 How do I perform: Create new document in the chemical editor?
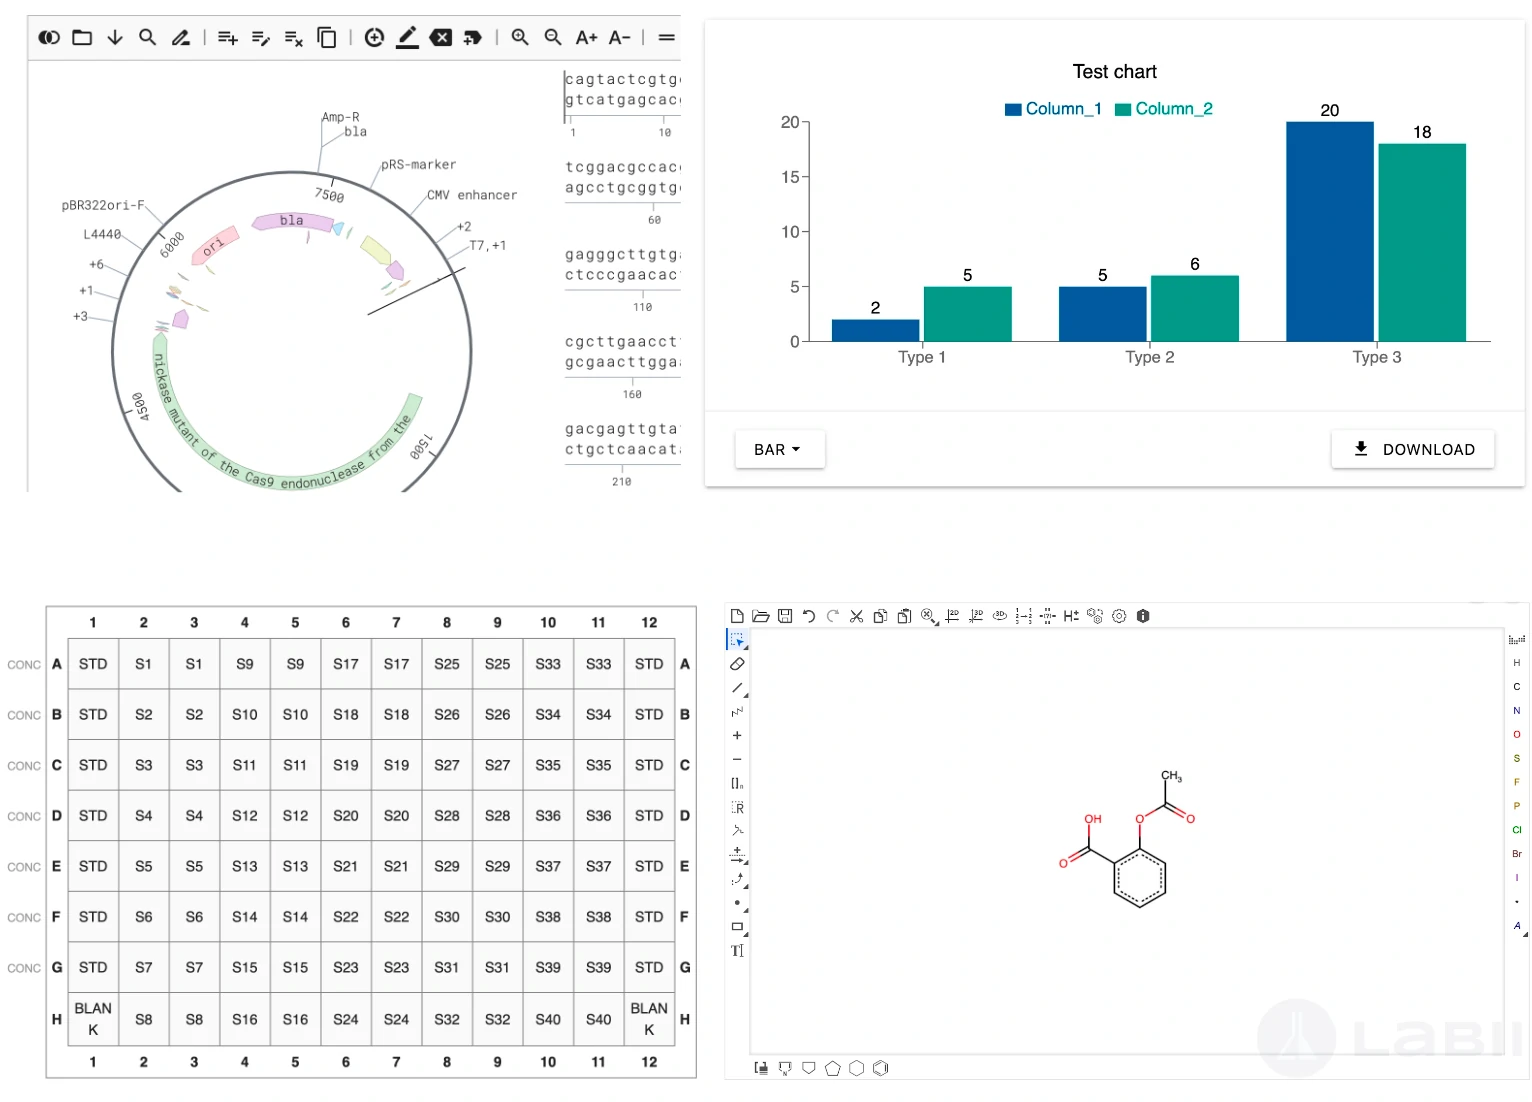(x=737, y=616)
